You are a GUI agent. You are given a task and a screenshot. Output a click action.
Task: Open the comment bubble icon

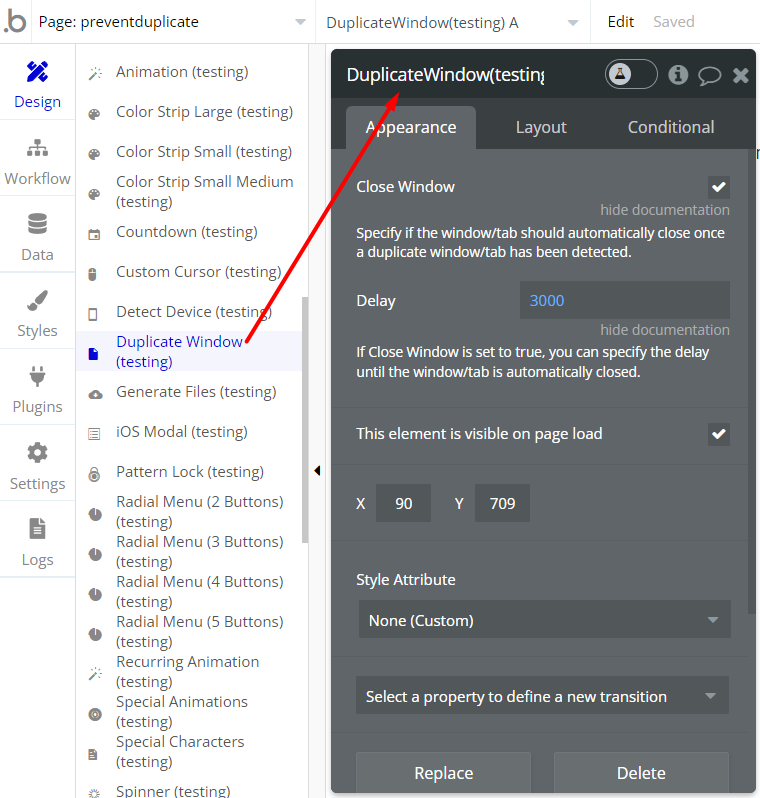[x=709, y=75]
